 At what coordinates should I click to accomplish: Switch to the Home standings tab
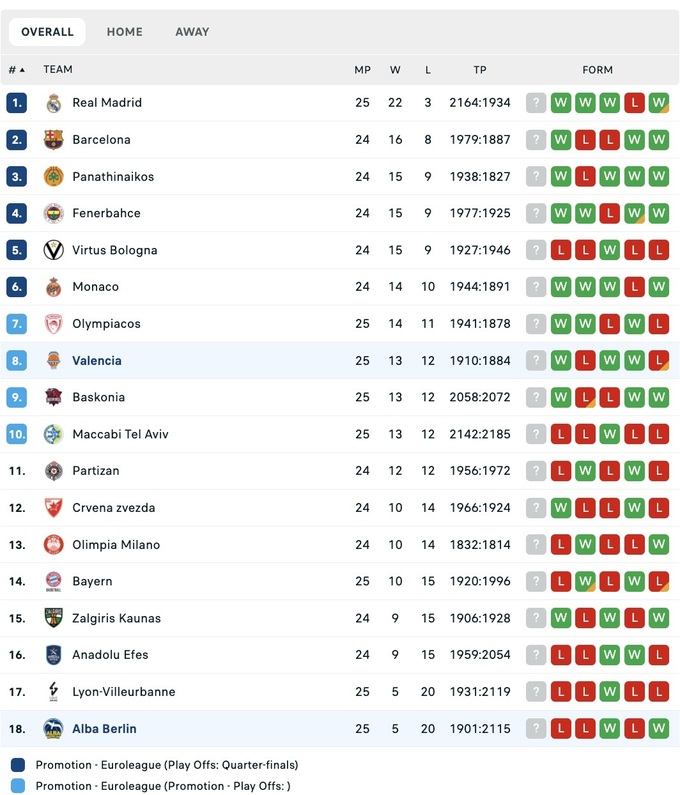pyautogui.click(x=125, y=32)
